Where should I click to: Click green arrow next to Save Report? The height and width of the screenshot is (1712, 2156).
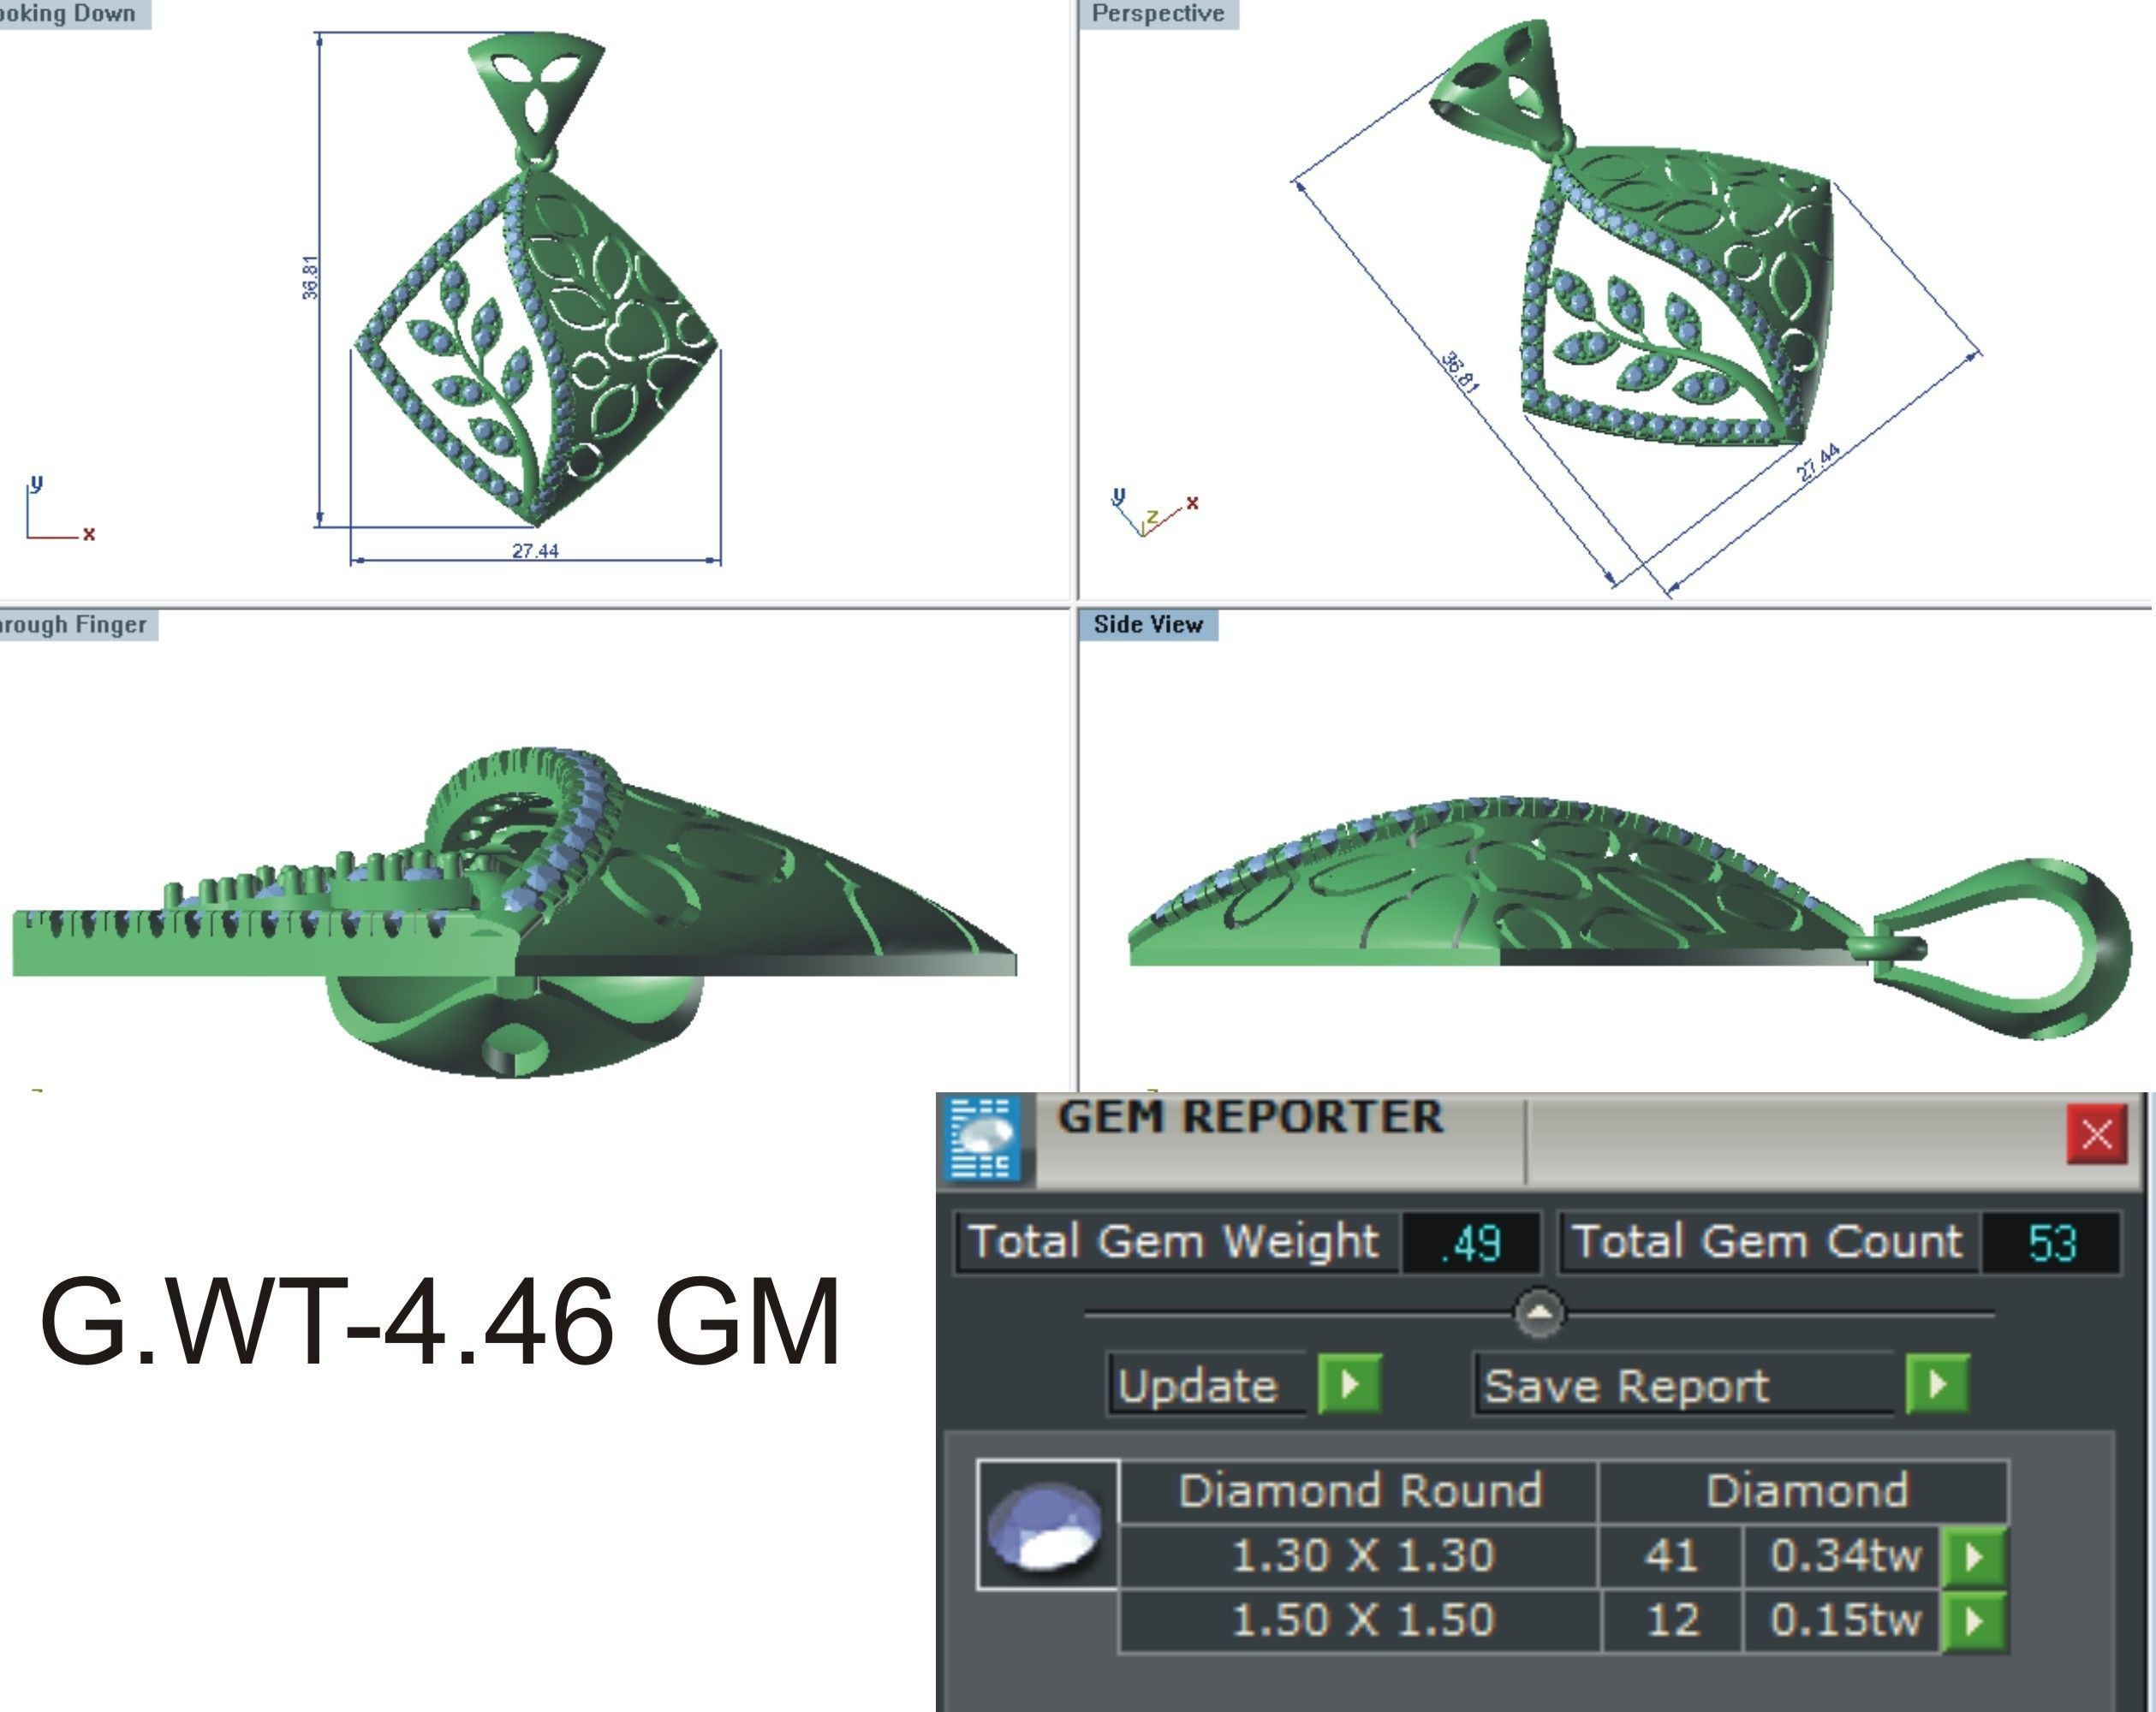coord(1937,1385)
